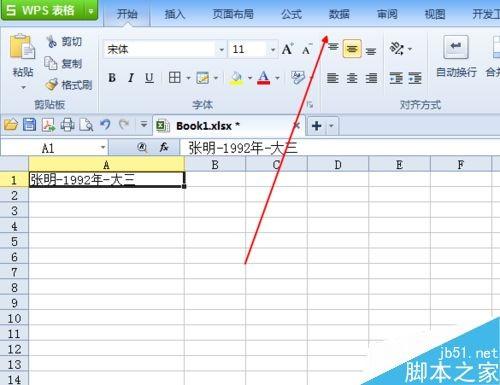Cut selection with the scissors icon
Image resolution: width=500 pixels, height=385 pixels.
(x=51, y=41)
